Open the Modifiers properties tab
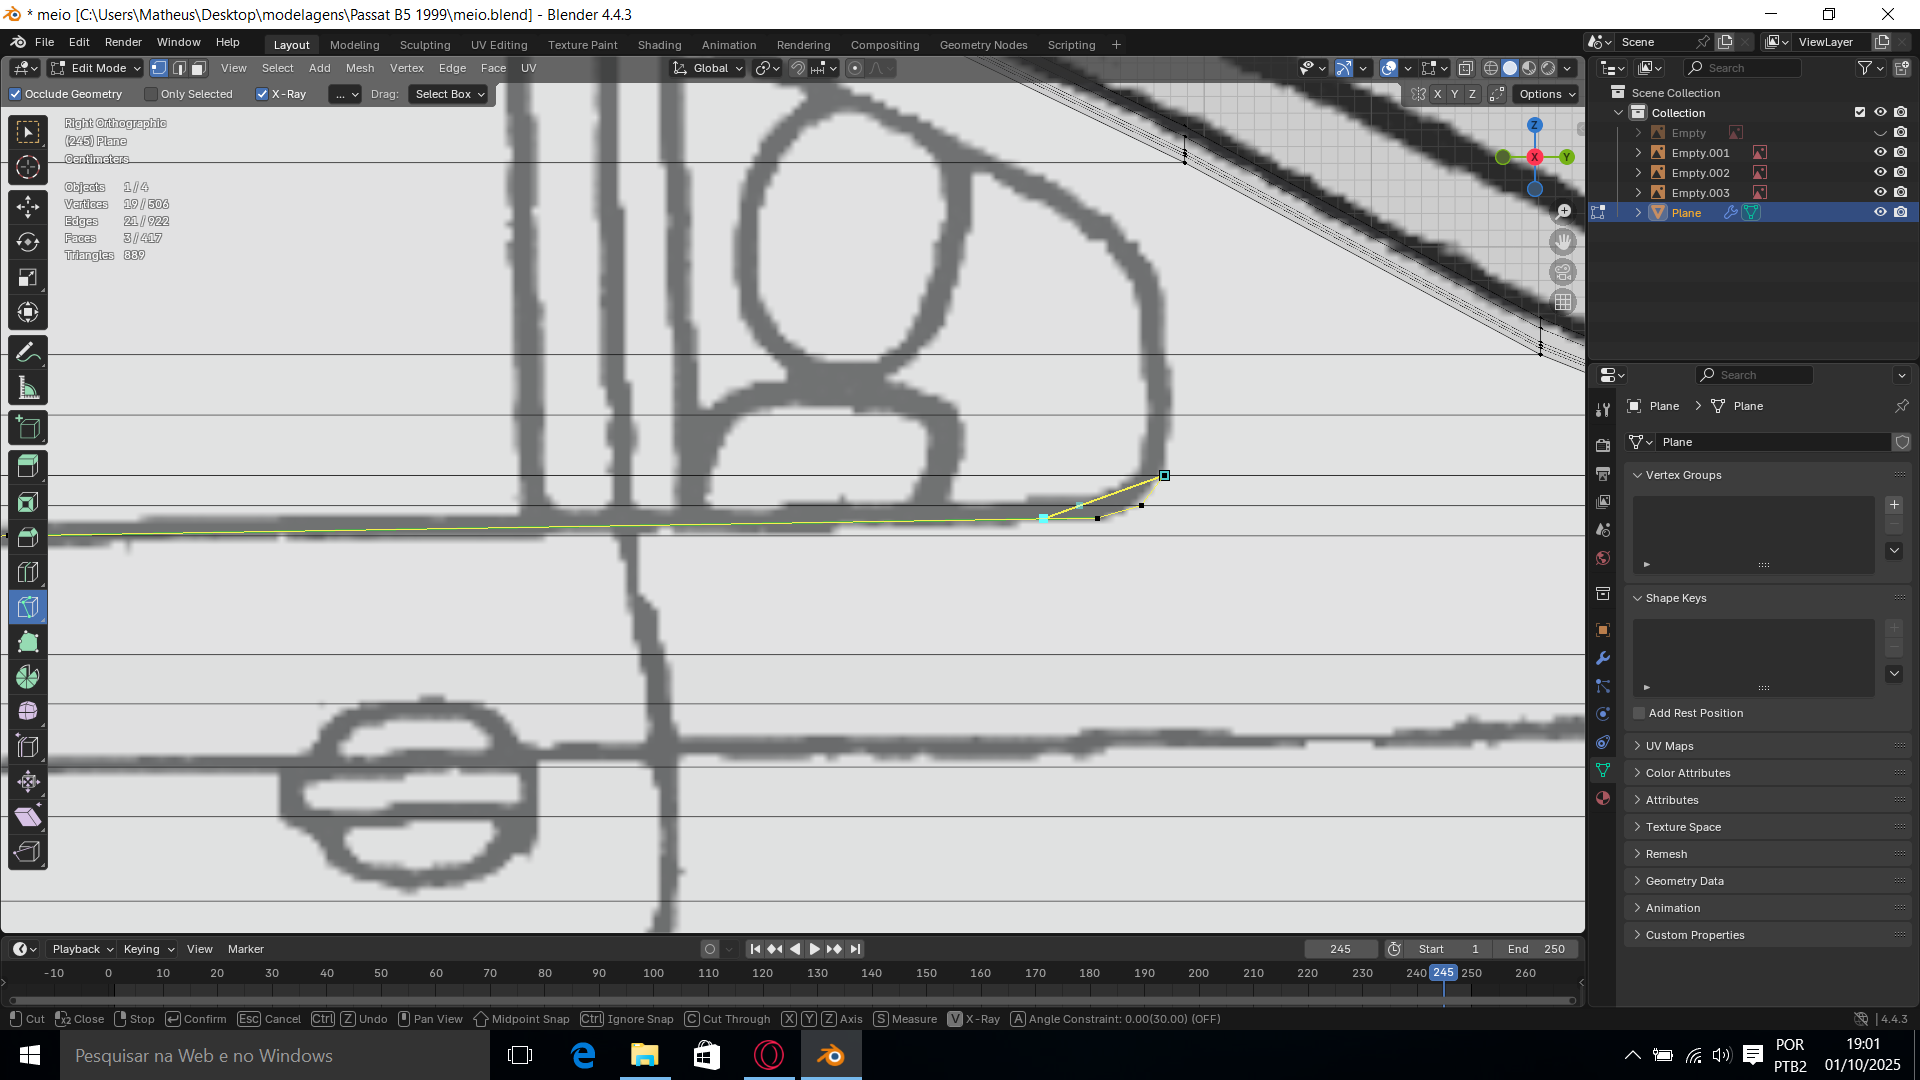The width and height of the screenshot is (1920, 1080). tap(1603, 658)
